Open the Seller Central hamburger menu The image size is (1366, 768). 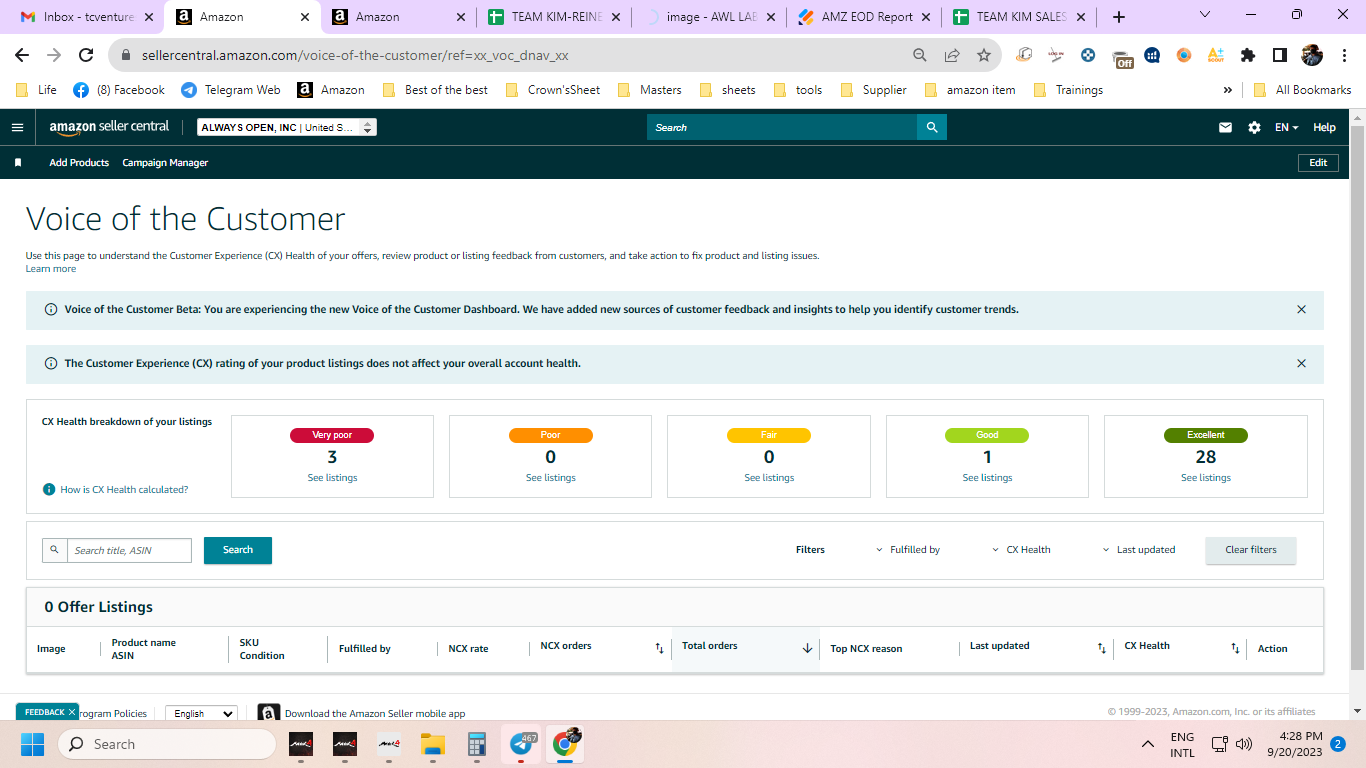(17, 128)
